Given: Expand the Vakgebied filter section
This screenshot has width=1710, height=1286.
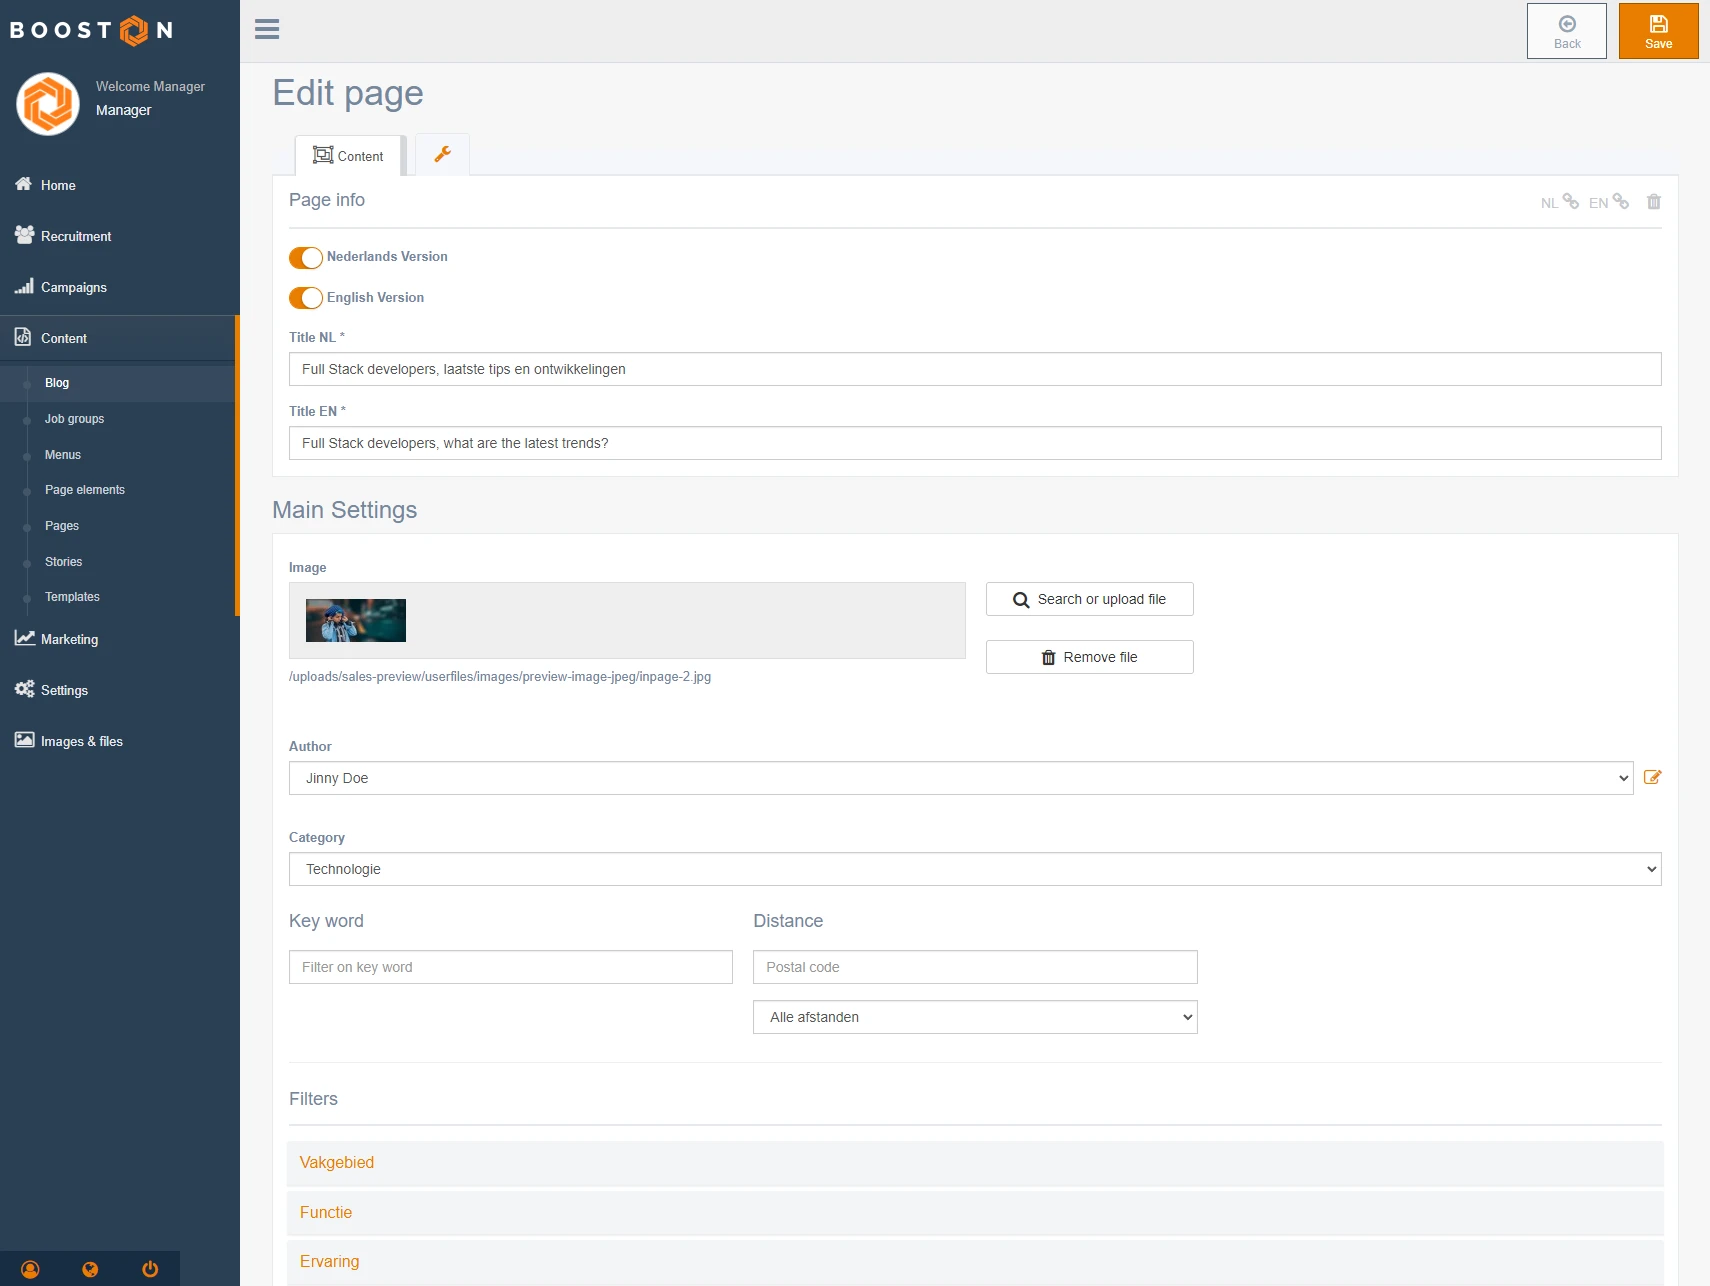Looking at the screenshot, I should pyautogui.click(x=337, y=1162).
